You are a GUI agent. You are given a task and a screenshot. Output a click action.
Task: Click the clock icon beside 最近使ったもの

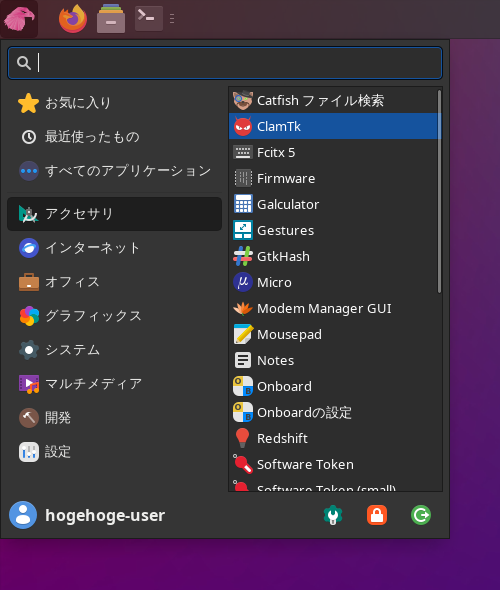click(x=29, y=137)
